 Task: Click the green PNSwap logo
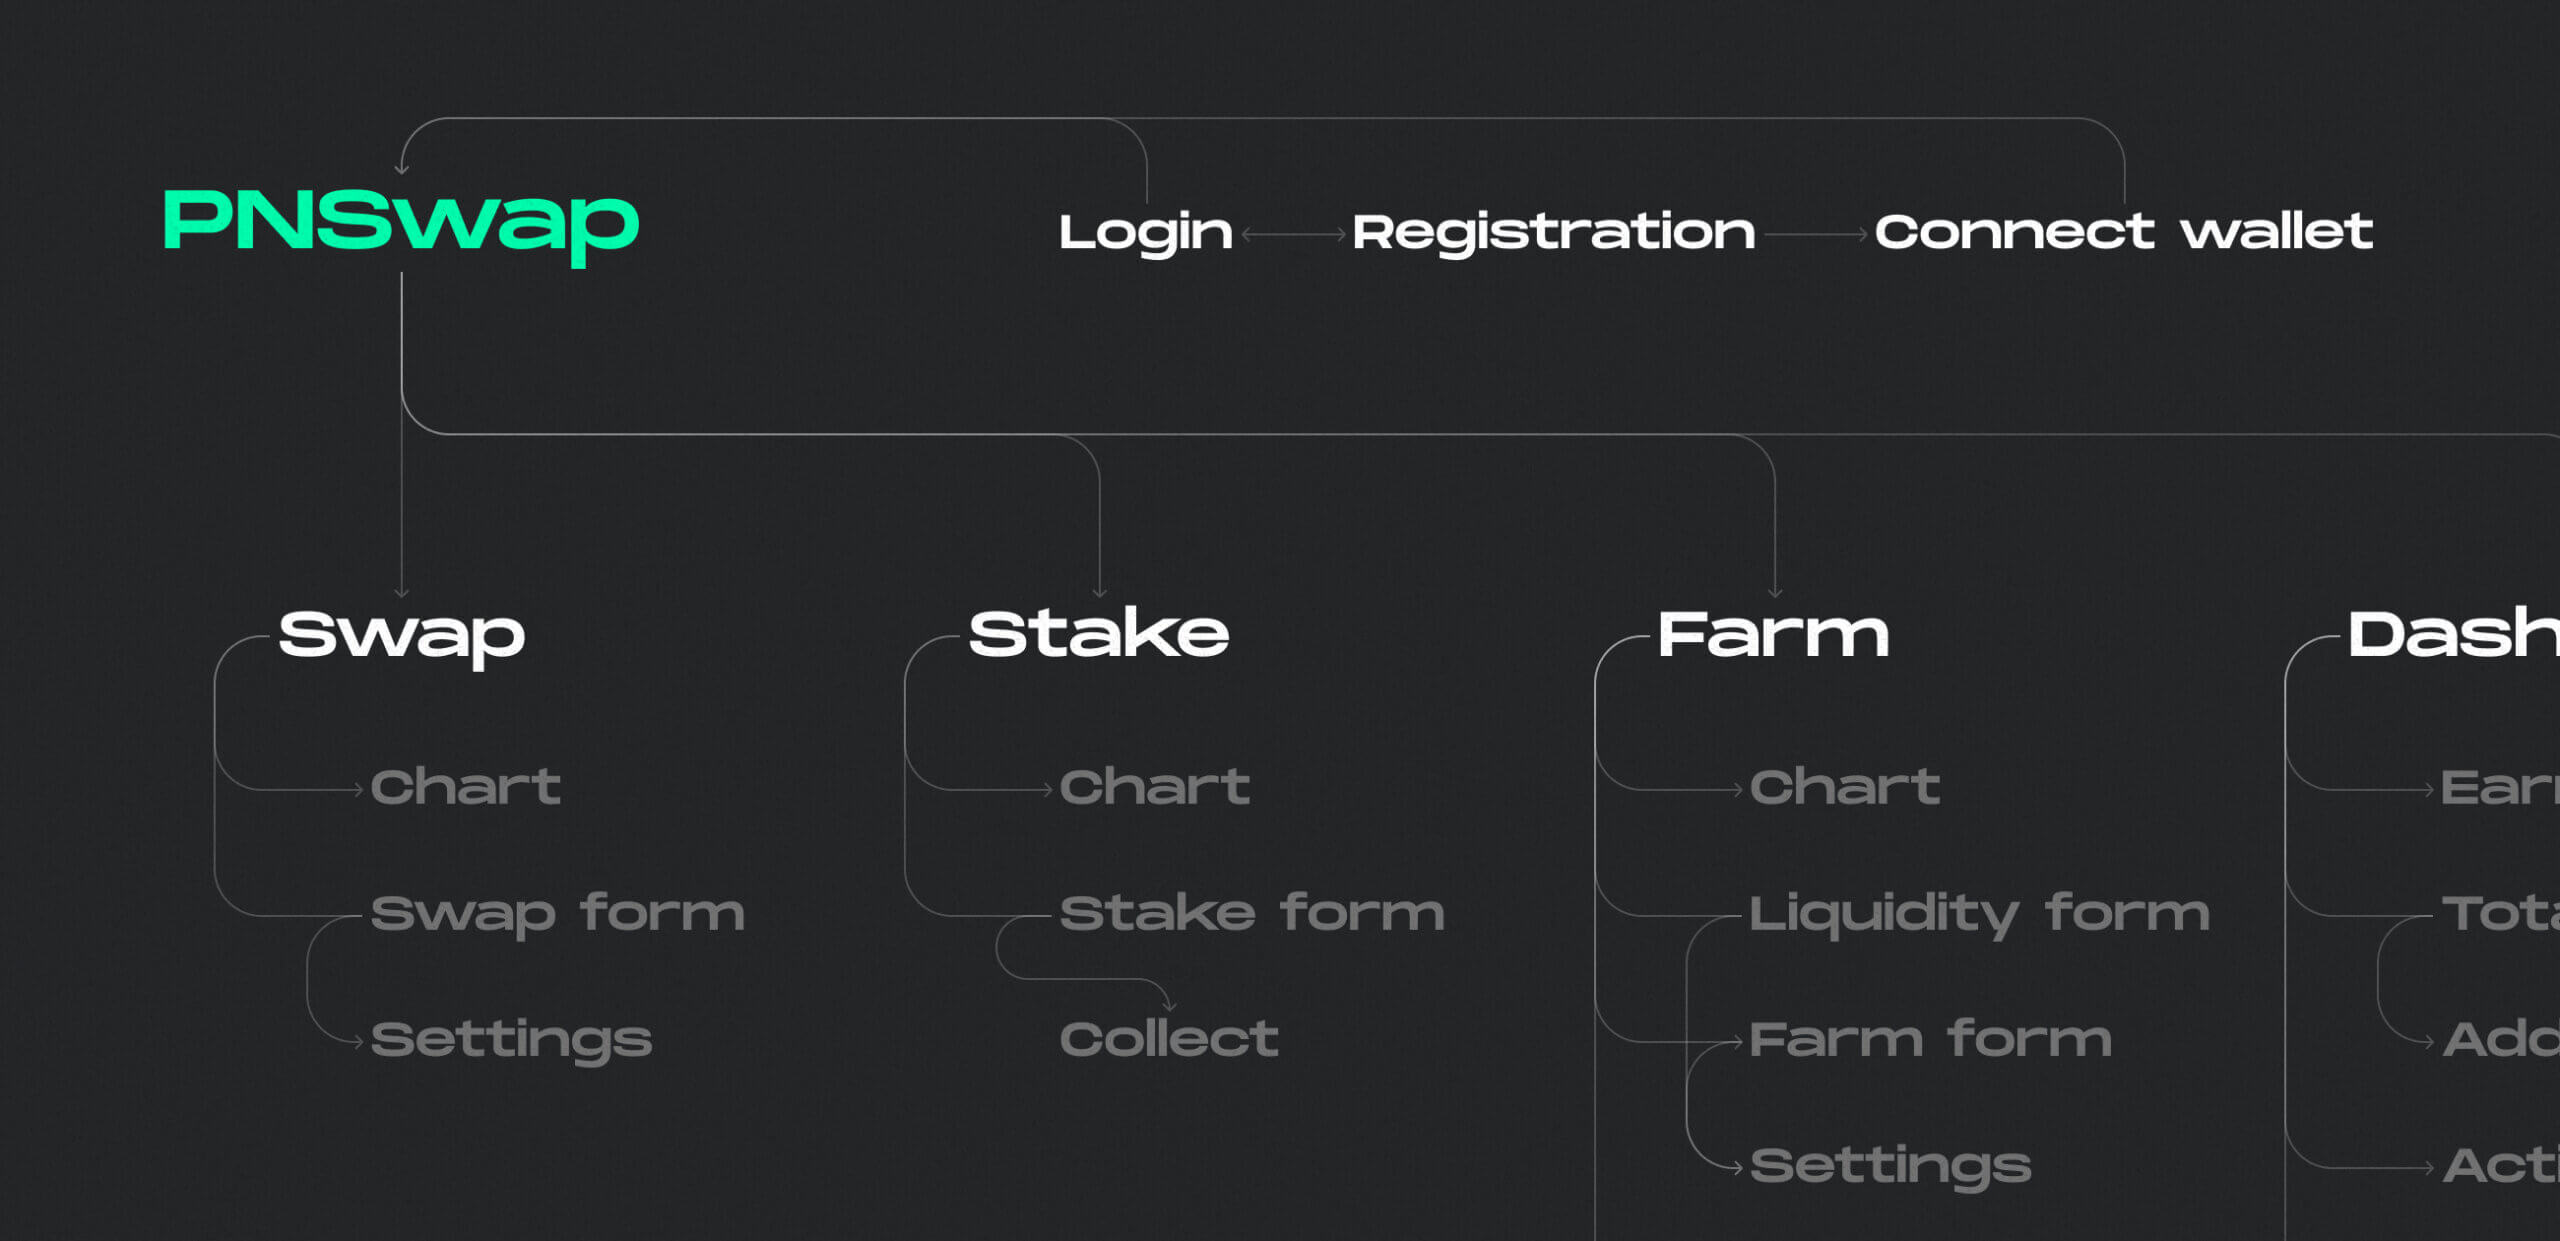400,222
